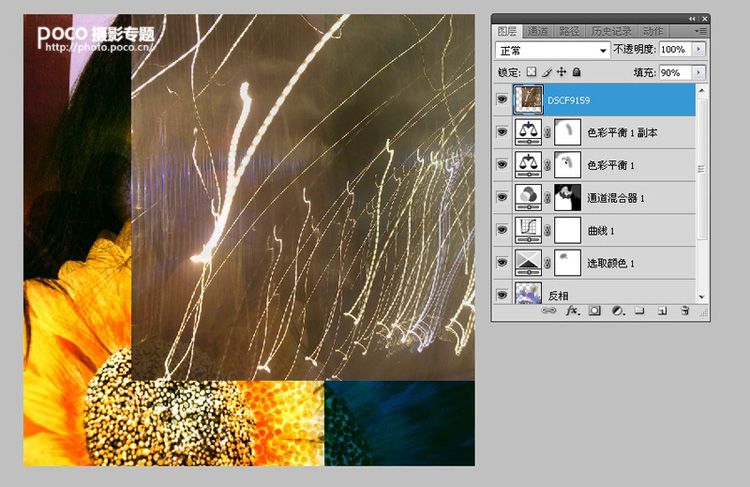Switch to 通道 tab
Screen dimensions: 750x487
click(538, 31)
